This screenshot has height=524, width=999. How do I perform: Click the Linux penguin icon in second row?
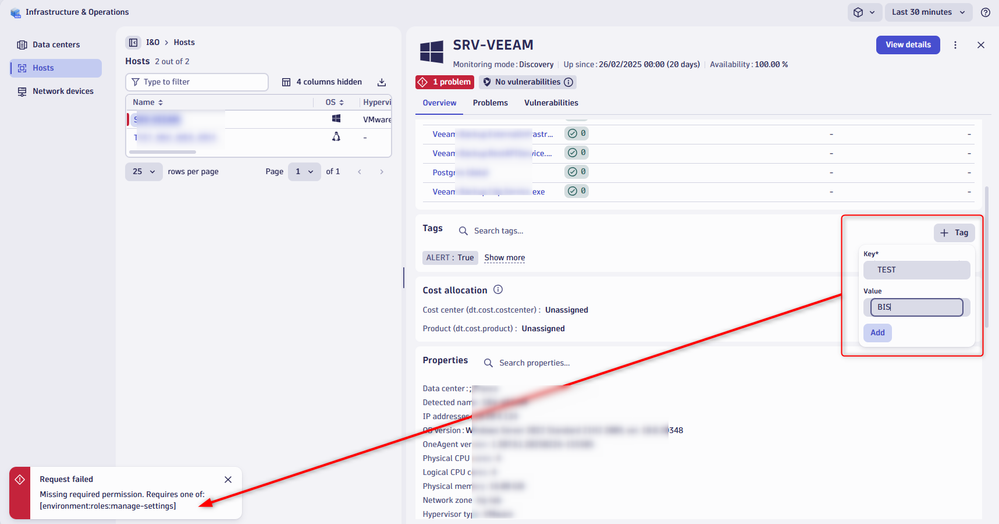(336, 136)
